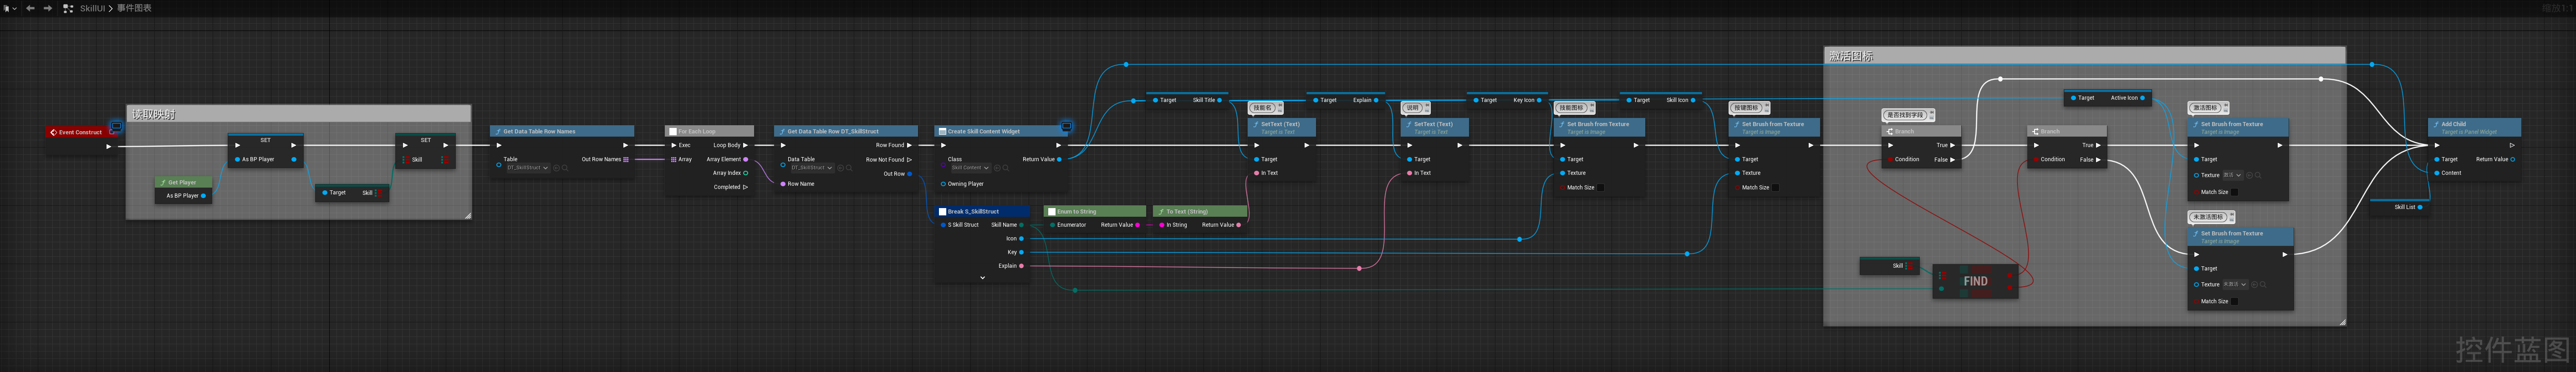This screenshot has width=2576, height=372.
Task: Open the 激活 Texture dropdown
Action: point(2233,175)
